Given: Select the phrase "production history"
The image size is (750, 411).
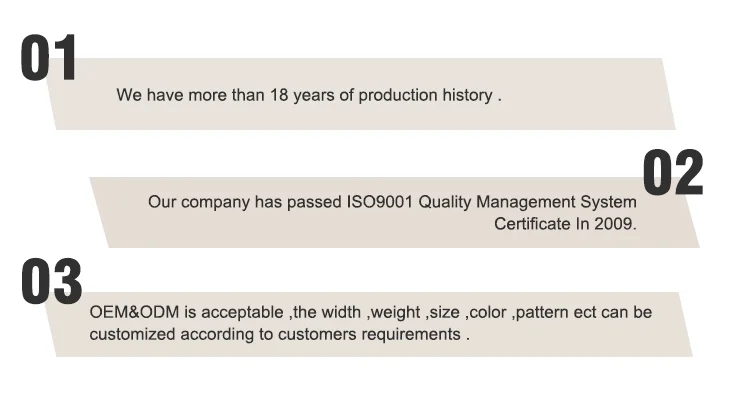Looking at the screenshot, I should [425, 96].
